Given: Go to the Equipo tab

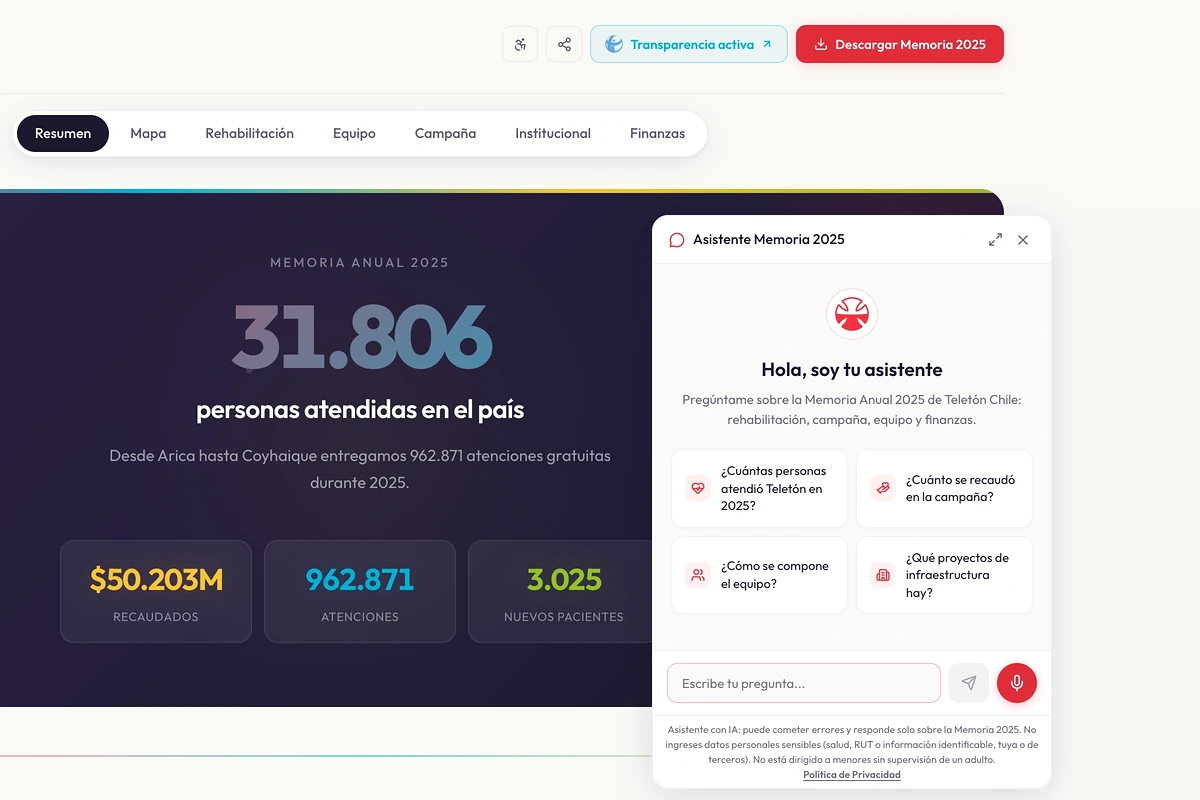Looking at the screenshot, I should 354,133.
